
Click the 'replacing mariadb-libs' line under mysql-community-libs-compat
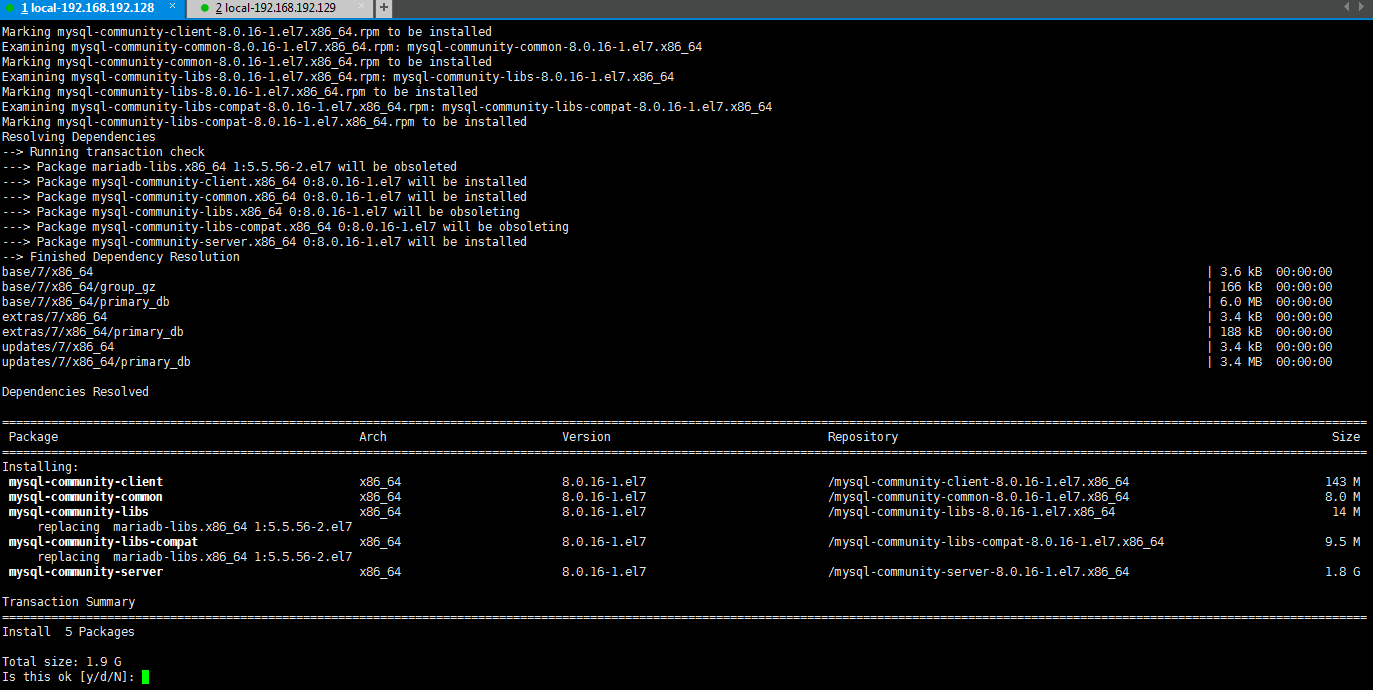(195, 557)
